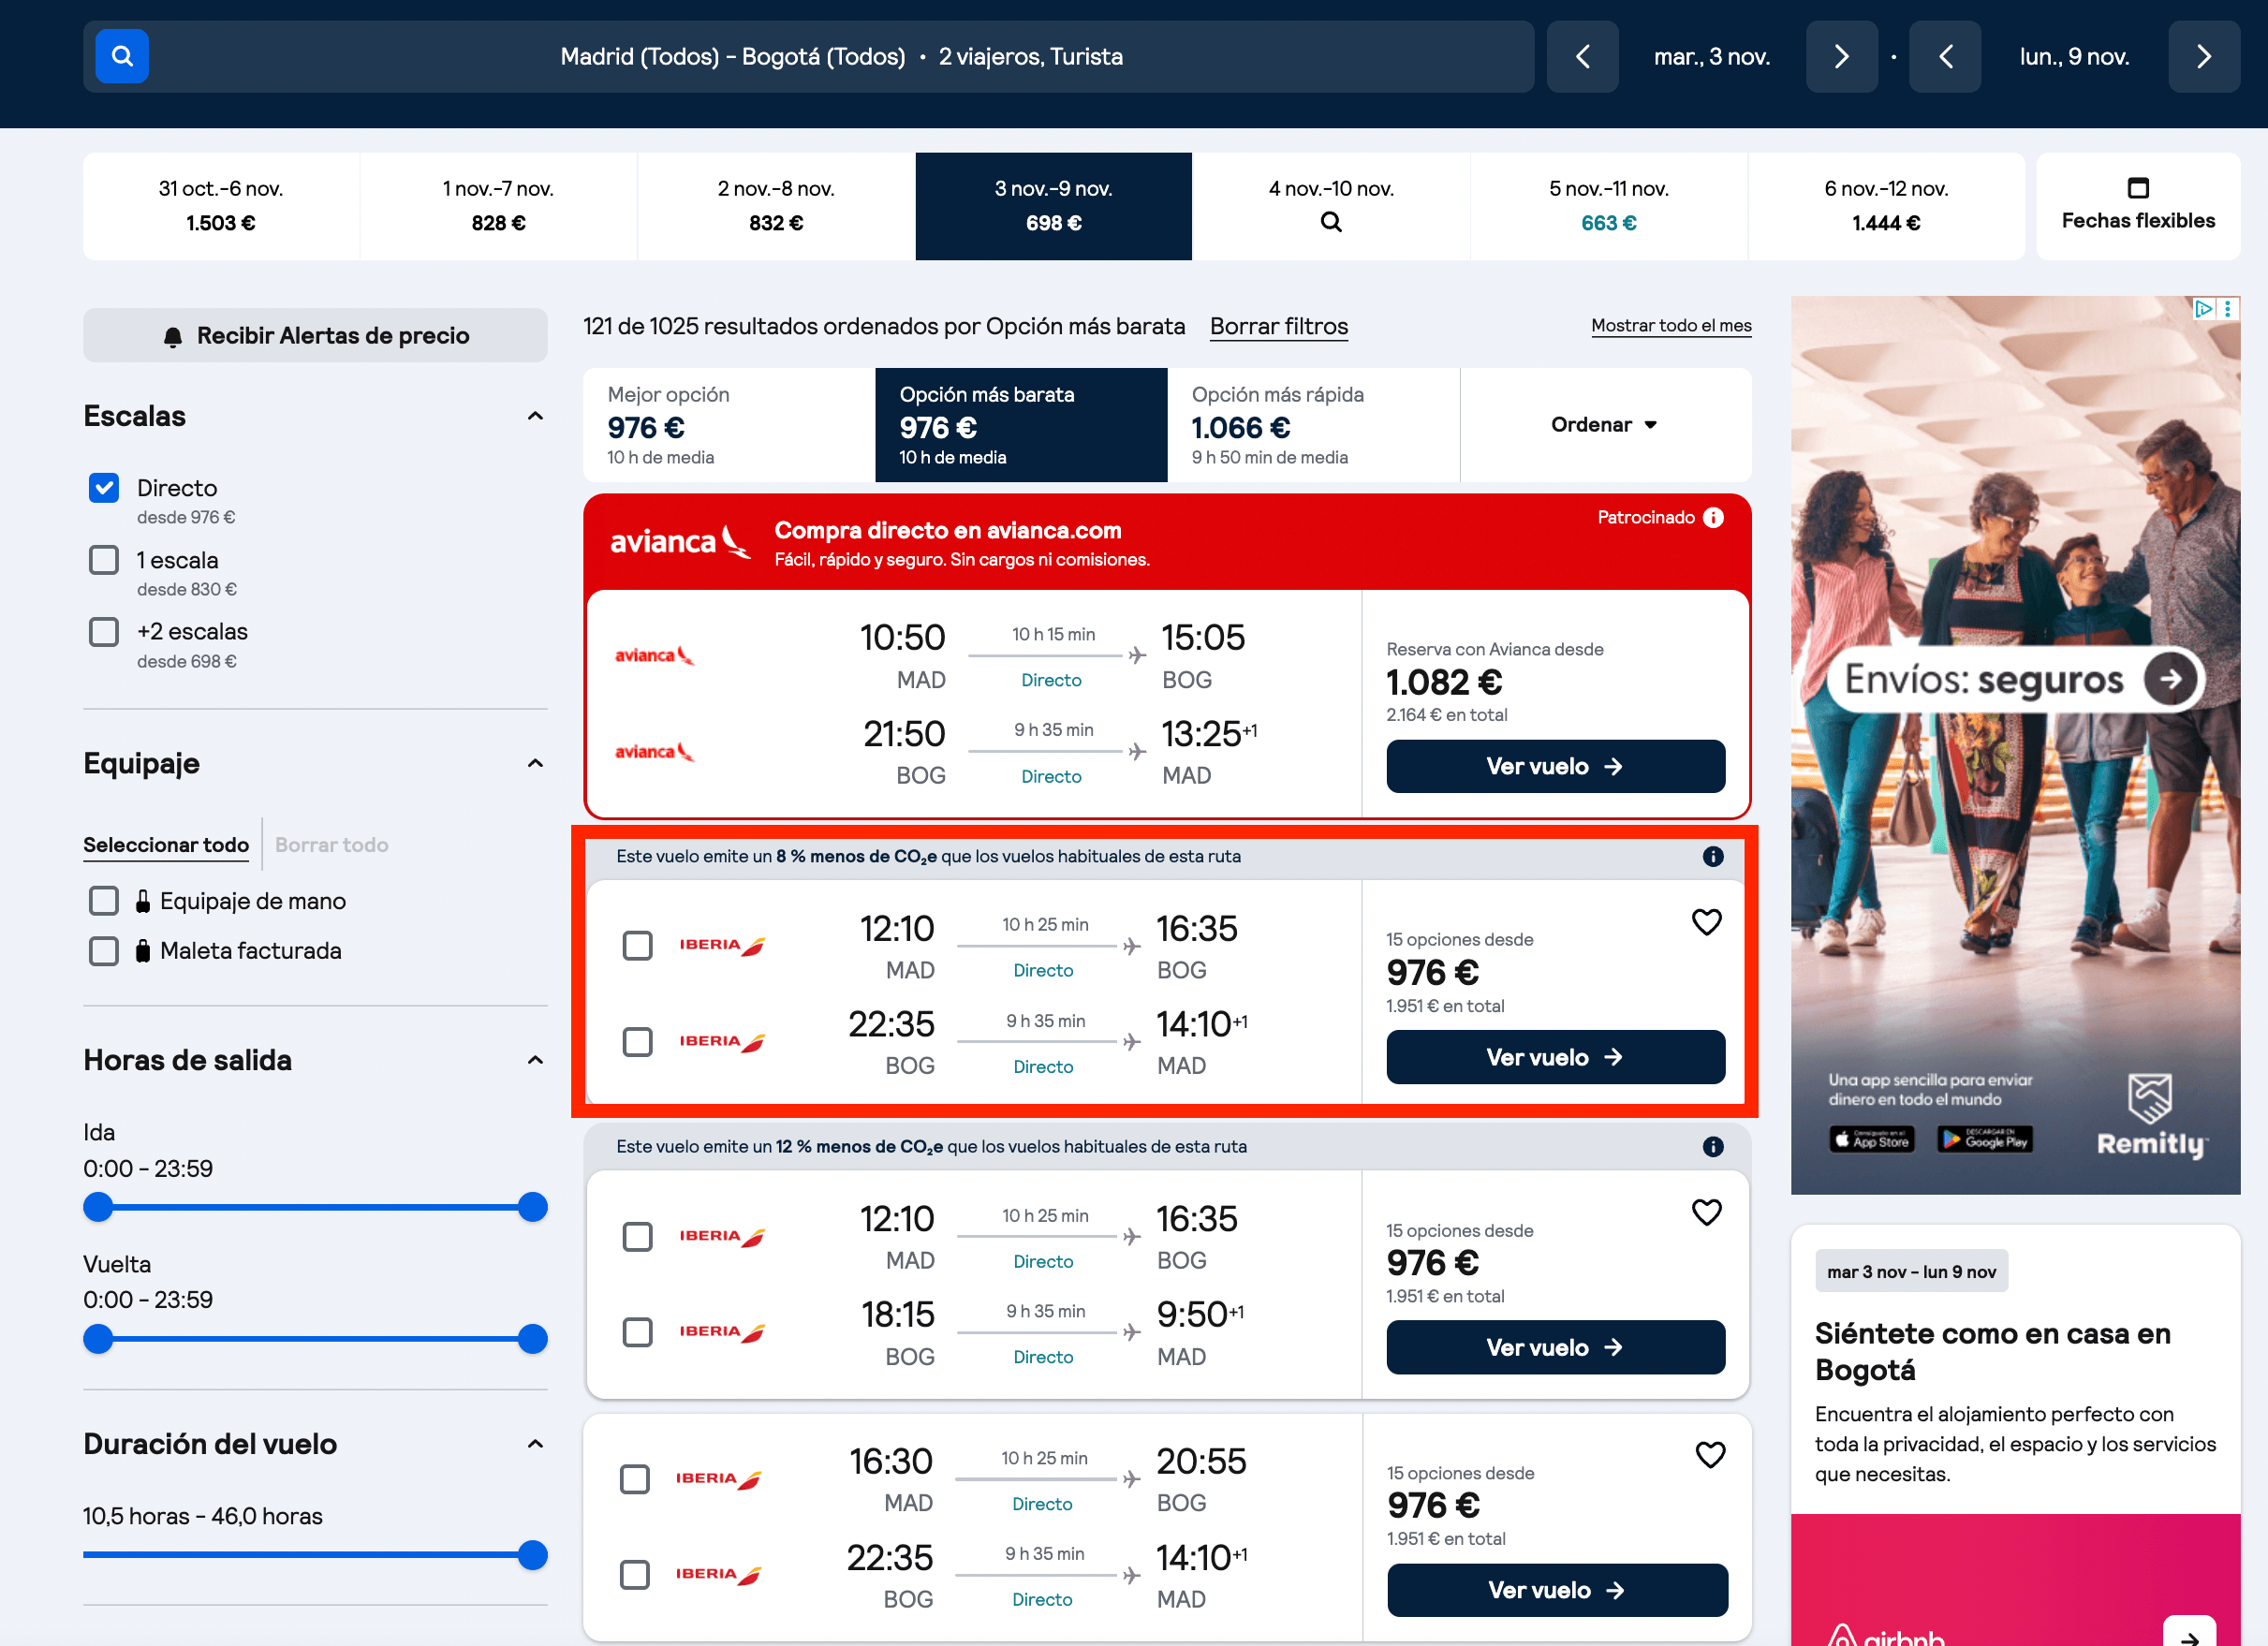Click Mostrar todo el mes link
The width and height of the screenshot is (2268, 1646).
1671,325
